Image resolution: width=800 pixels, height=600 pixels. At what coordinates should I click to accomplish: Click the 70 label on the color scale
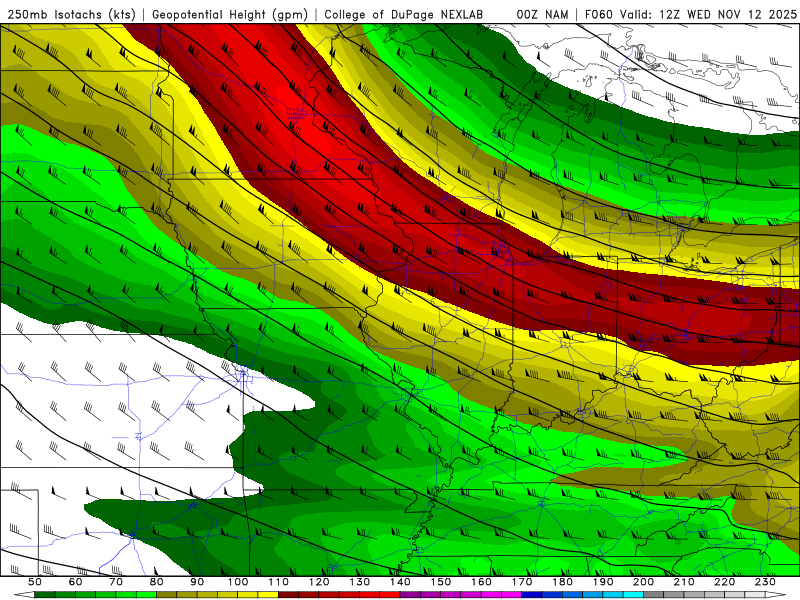[116, 582]
